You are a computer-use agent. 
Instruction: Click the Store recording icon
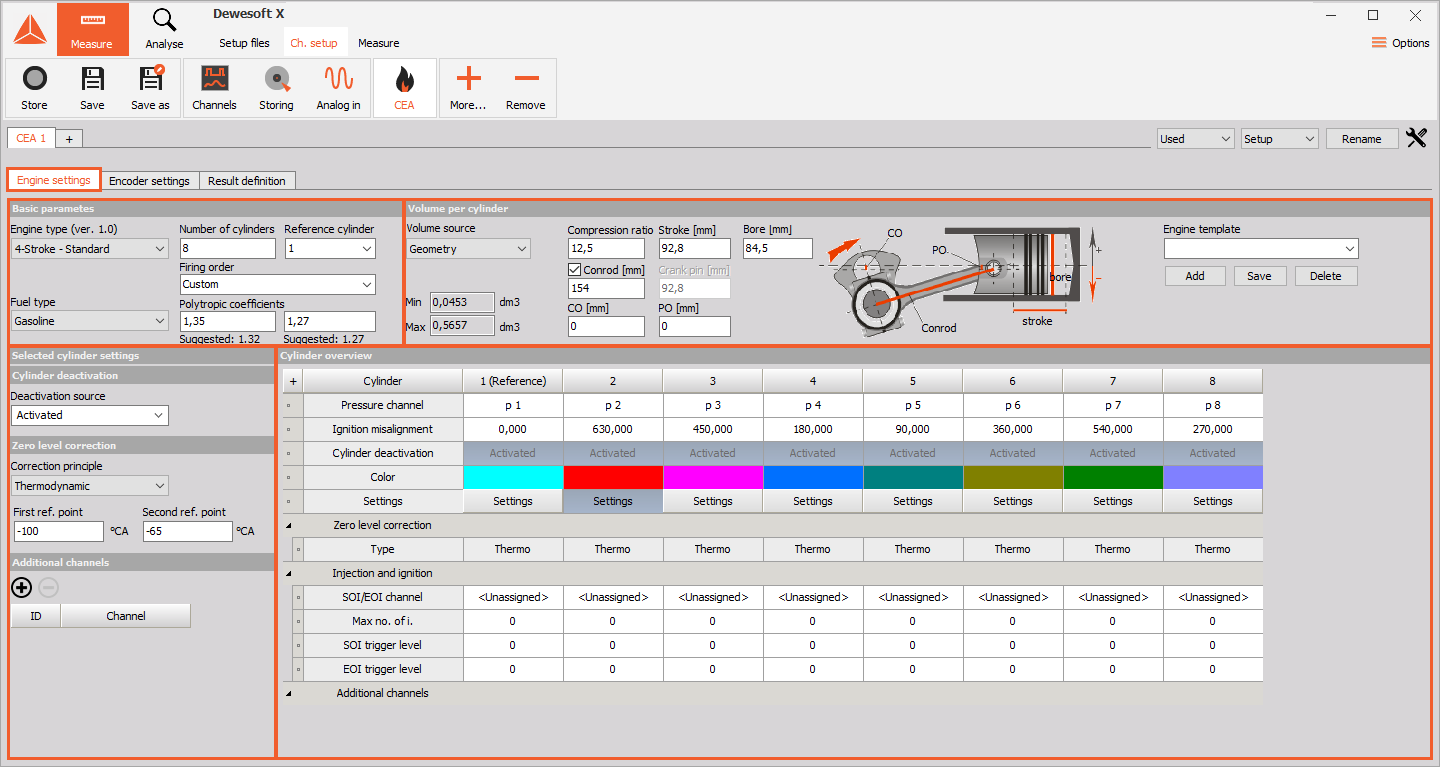[34, 88]
